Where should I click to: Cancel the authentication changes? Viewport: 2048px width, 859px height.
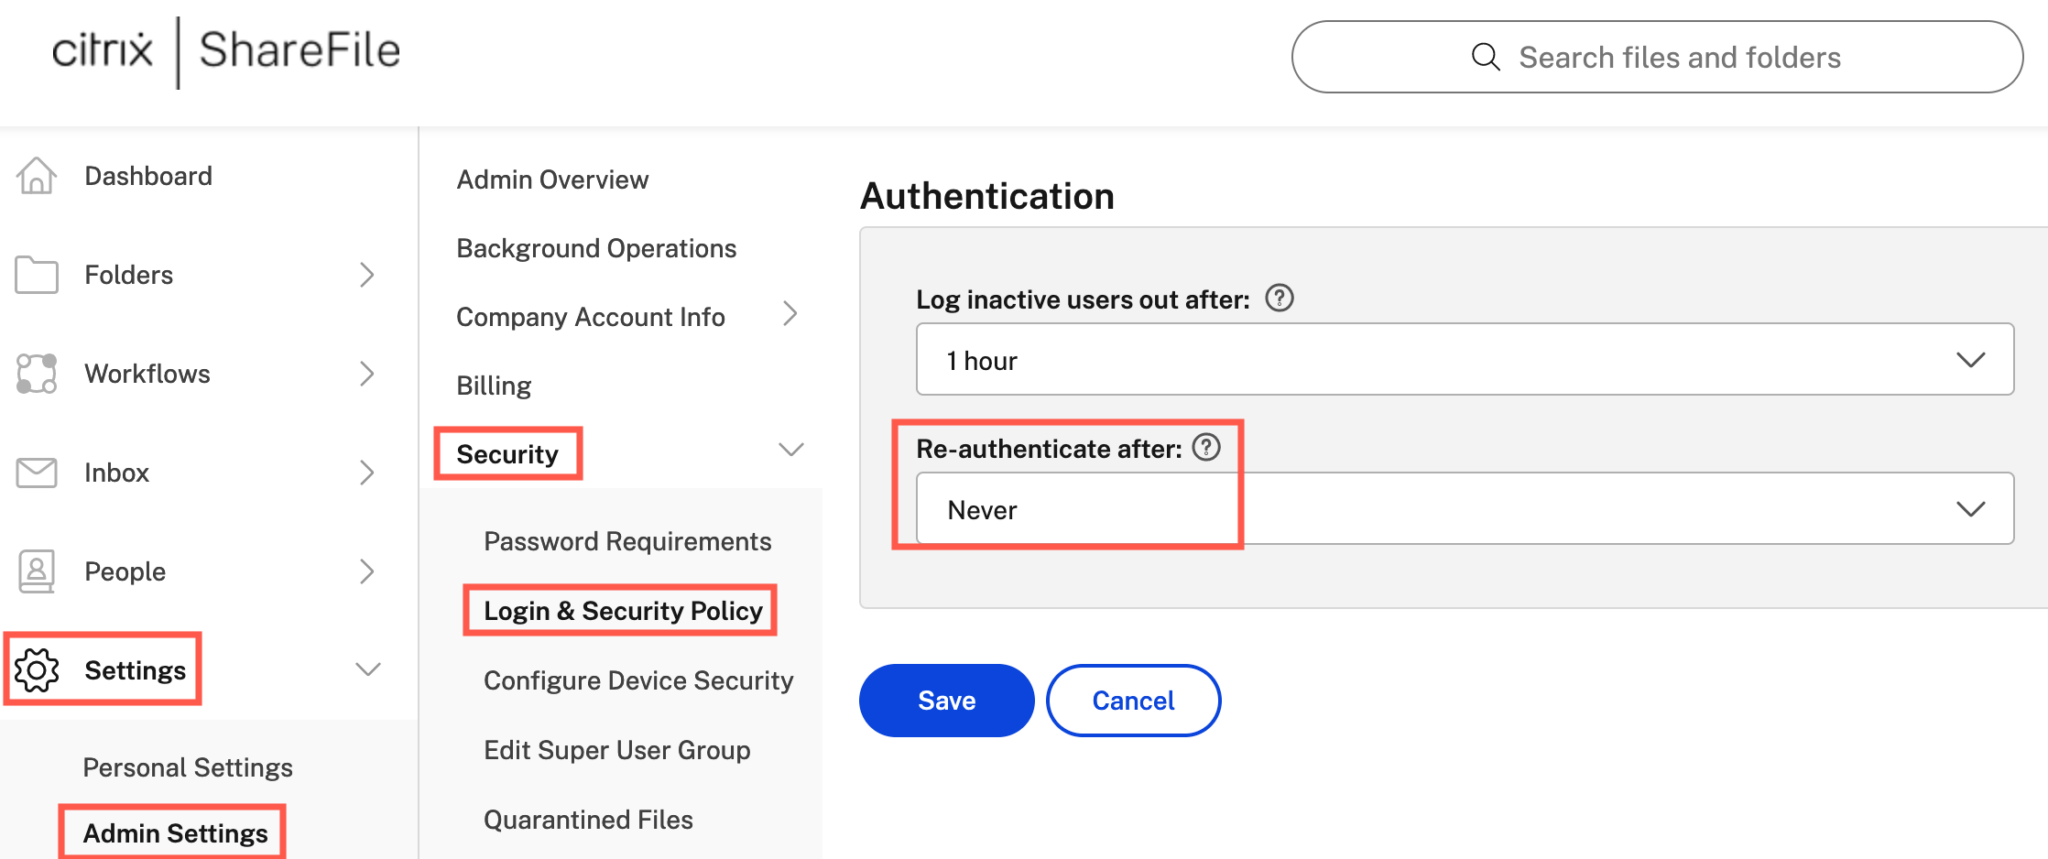(1132, 700)
